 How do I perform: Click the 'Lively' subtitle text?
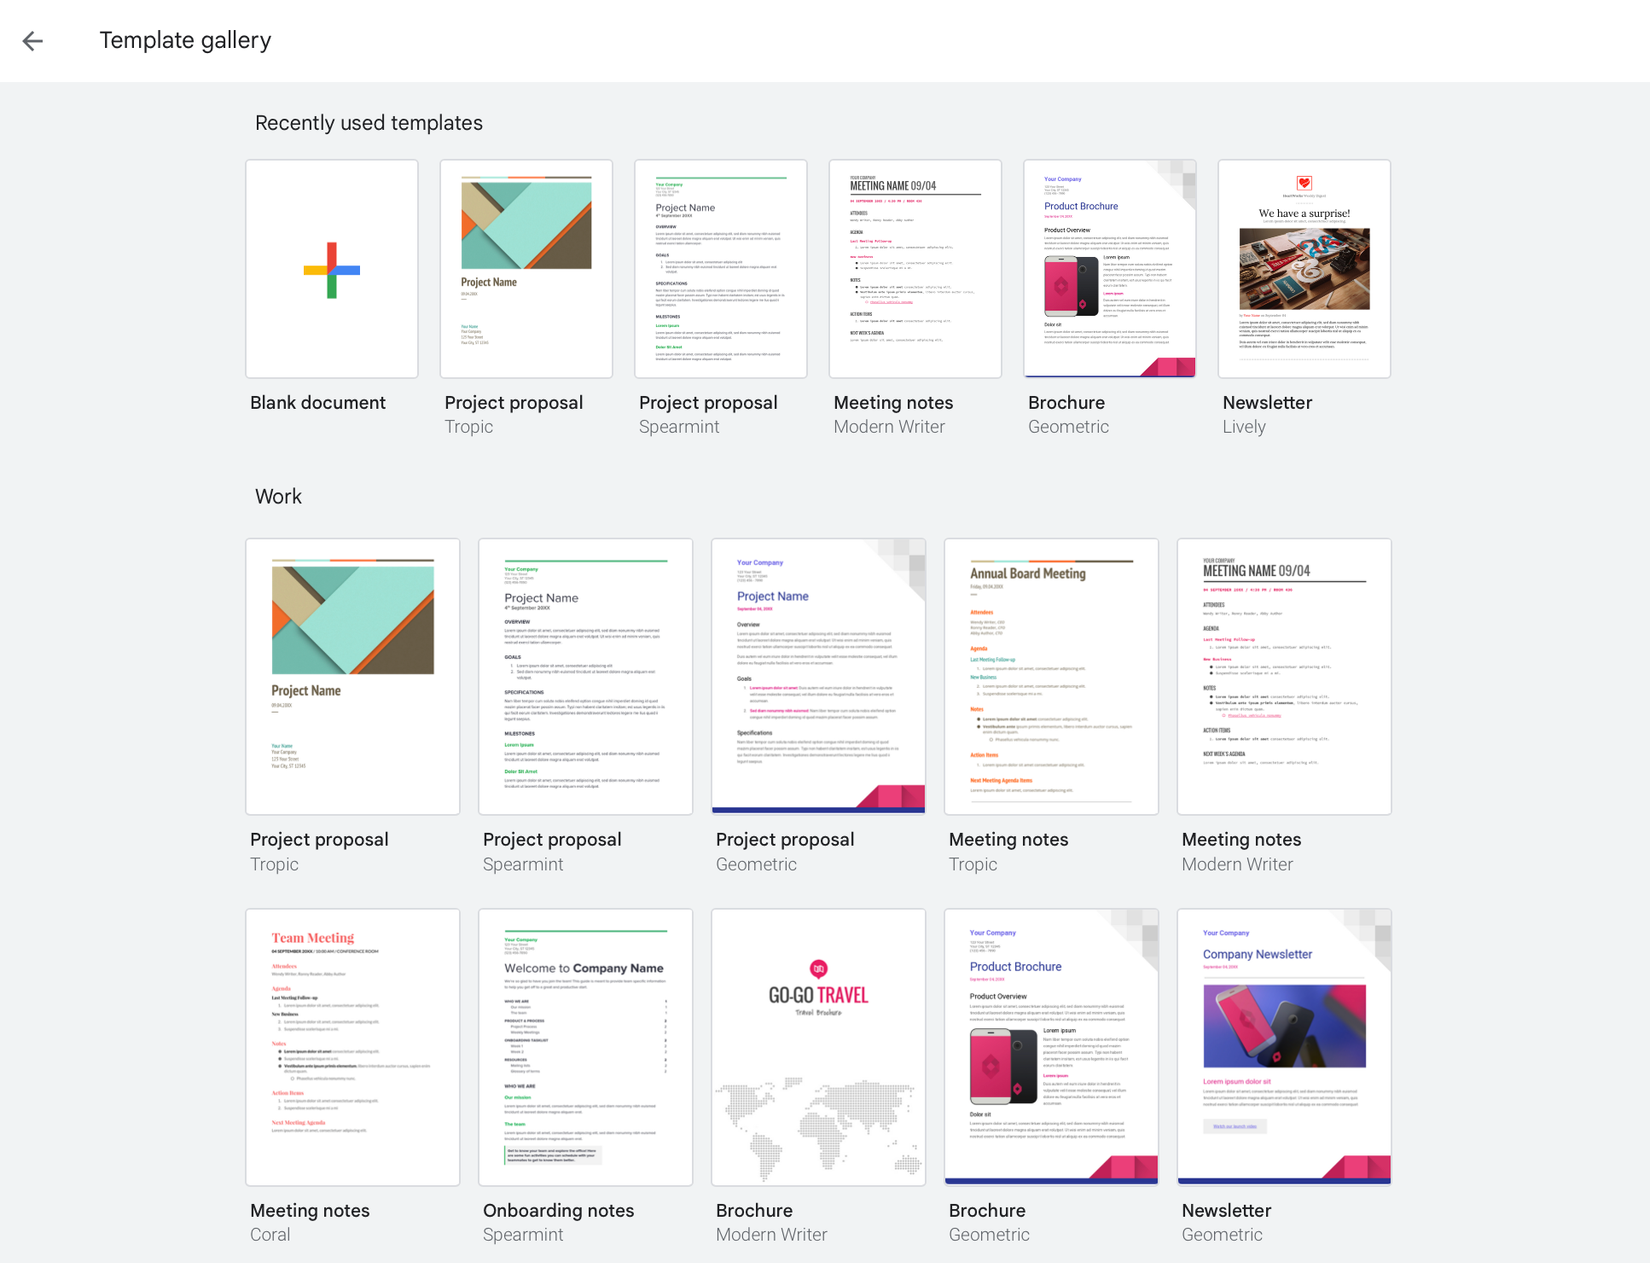click(x=1244, y=427)
